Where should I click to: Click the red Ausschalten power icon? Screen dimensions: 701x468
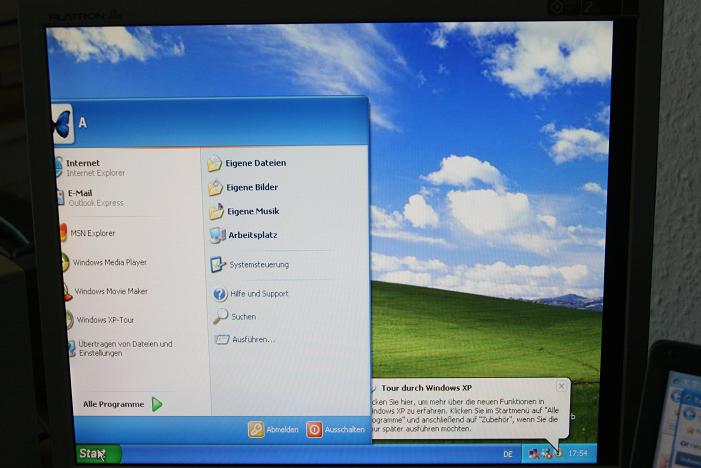click(314, 430)
